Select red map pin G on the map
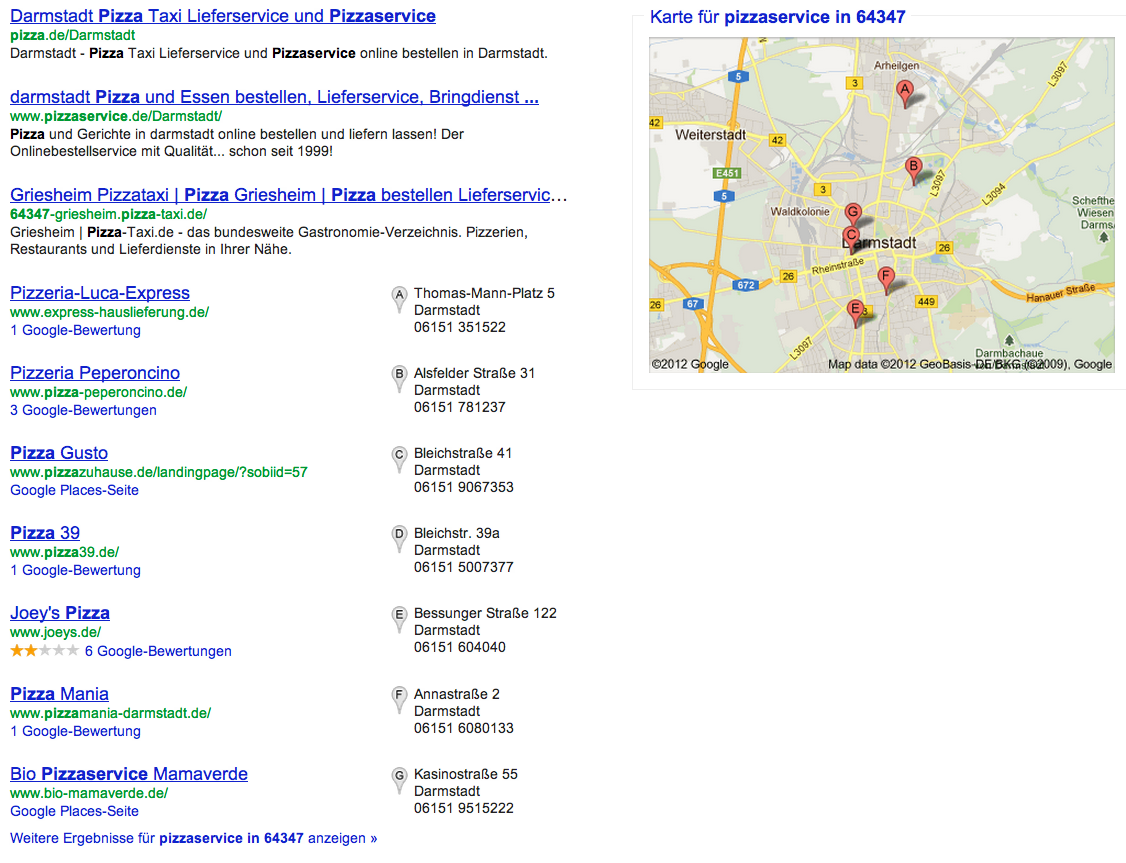The height and width of the screenshot is (863, 1126). (x=852, y=213)
